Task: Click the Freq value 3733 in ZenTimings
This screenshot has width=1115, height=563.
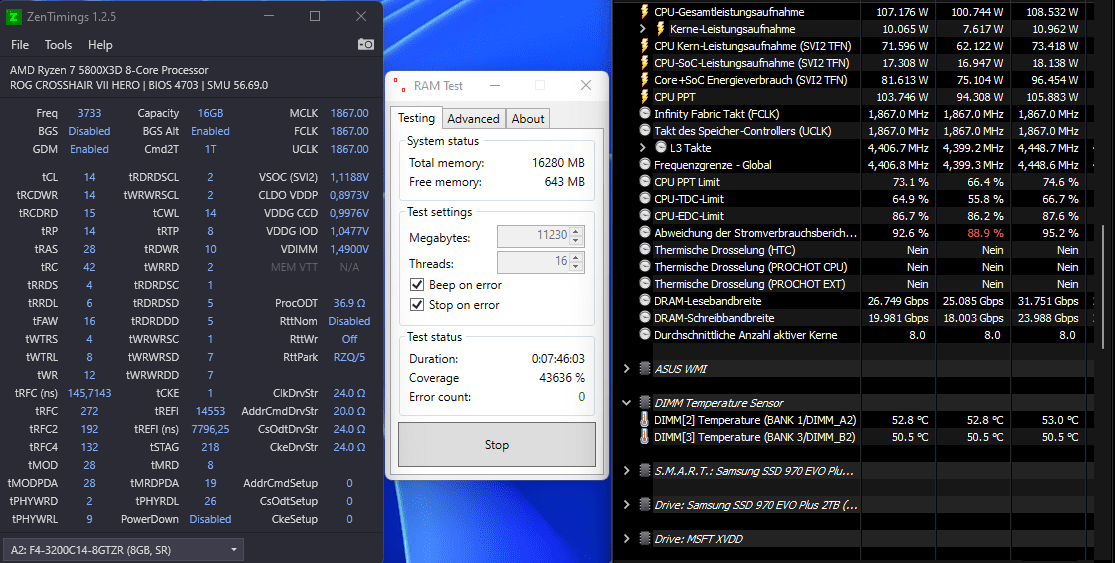Action: coord(89,113)
